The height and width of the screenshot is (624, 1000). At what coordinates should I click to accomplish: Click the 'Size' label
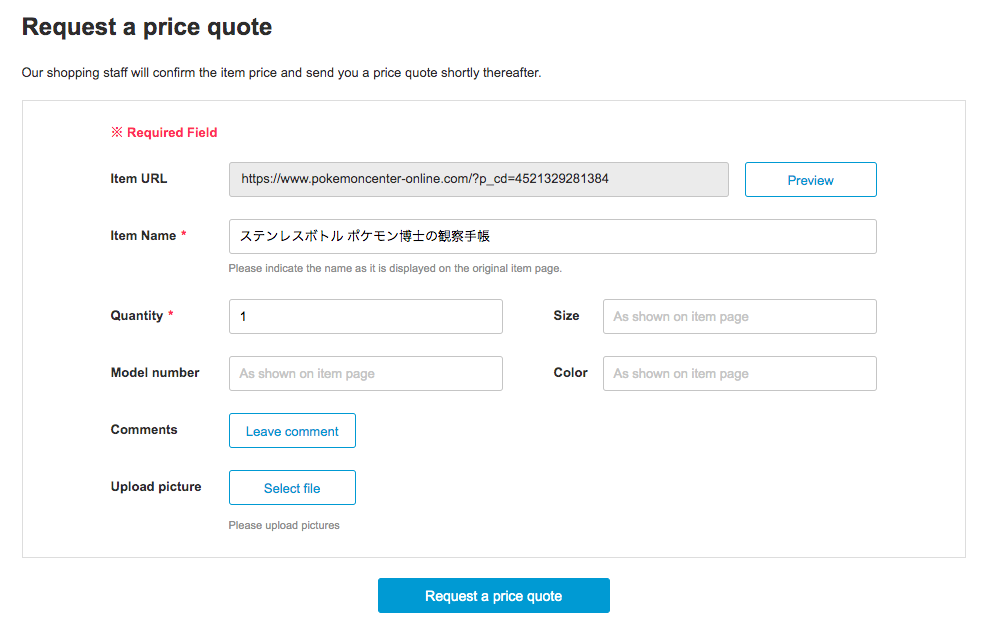click(566, 315)
